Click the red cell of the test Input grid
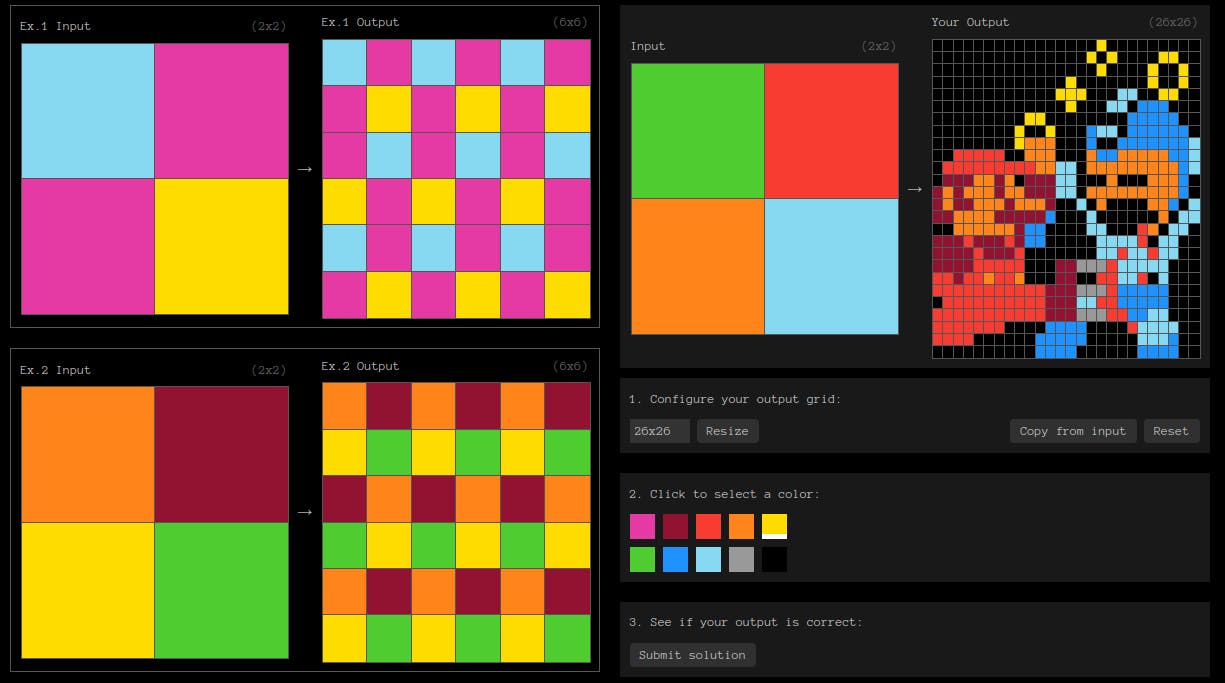This screenshot has height=683, width=1225. click(831, 131)
